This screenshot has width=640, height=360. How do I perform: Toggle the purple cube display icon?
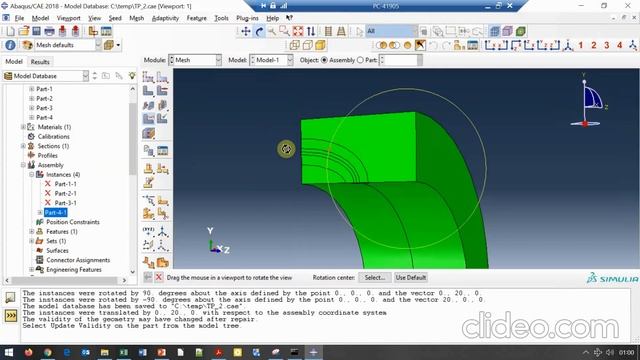click(x=507, y=31)
